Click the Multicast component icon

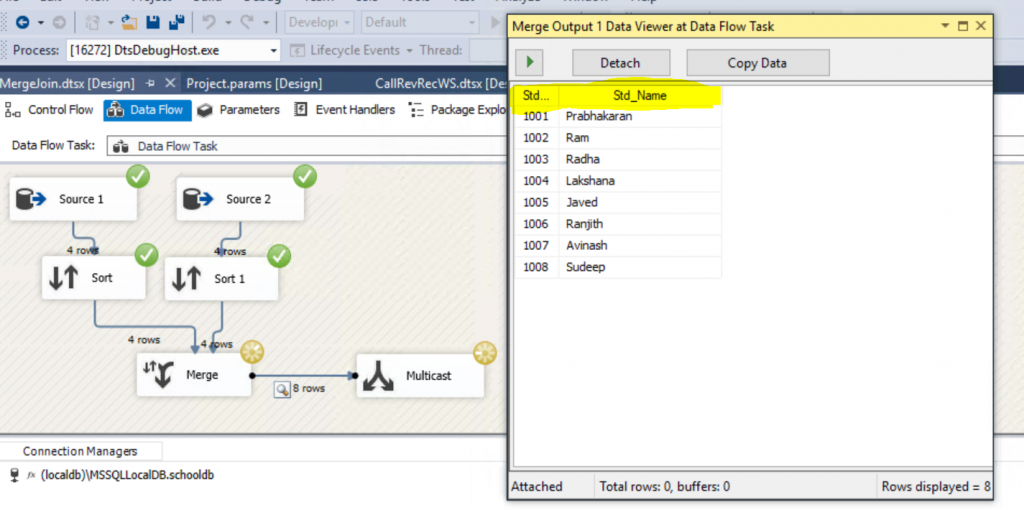[377, 376]
